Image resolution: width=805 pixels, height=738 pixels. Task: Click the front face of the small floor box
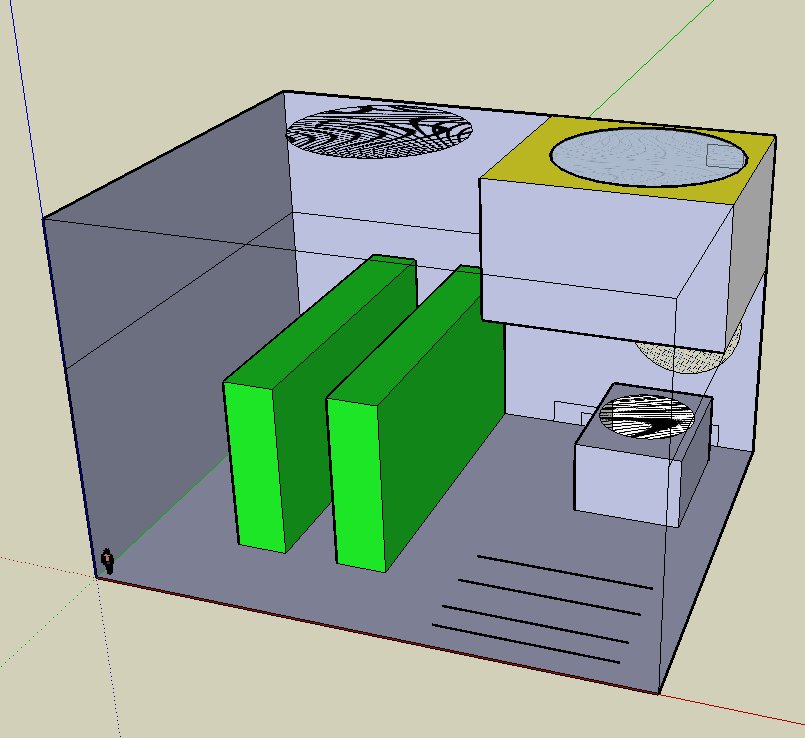point(627,485)
